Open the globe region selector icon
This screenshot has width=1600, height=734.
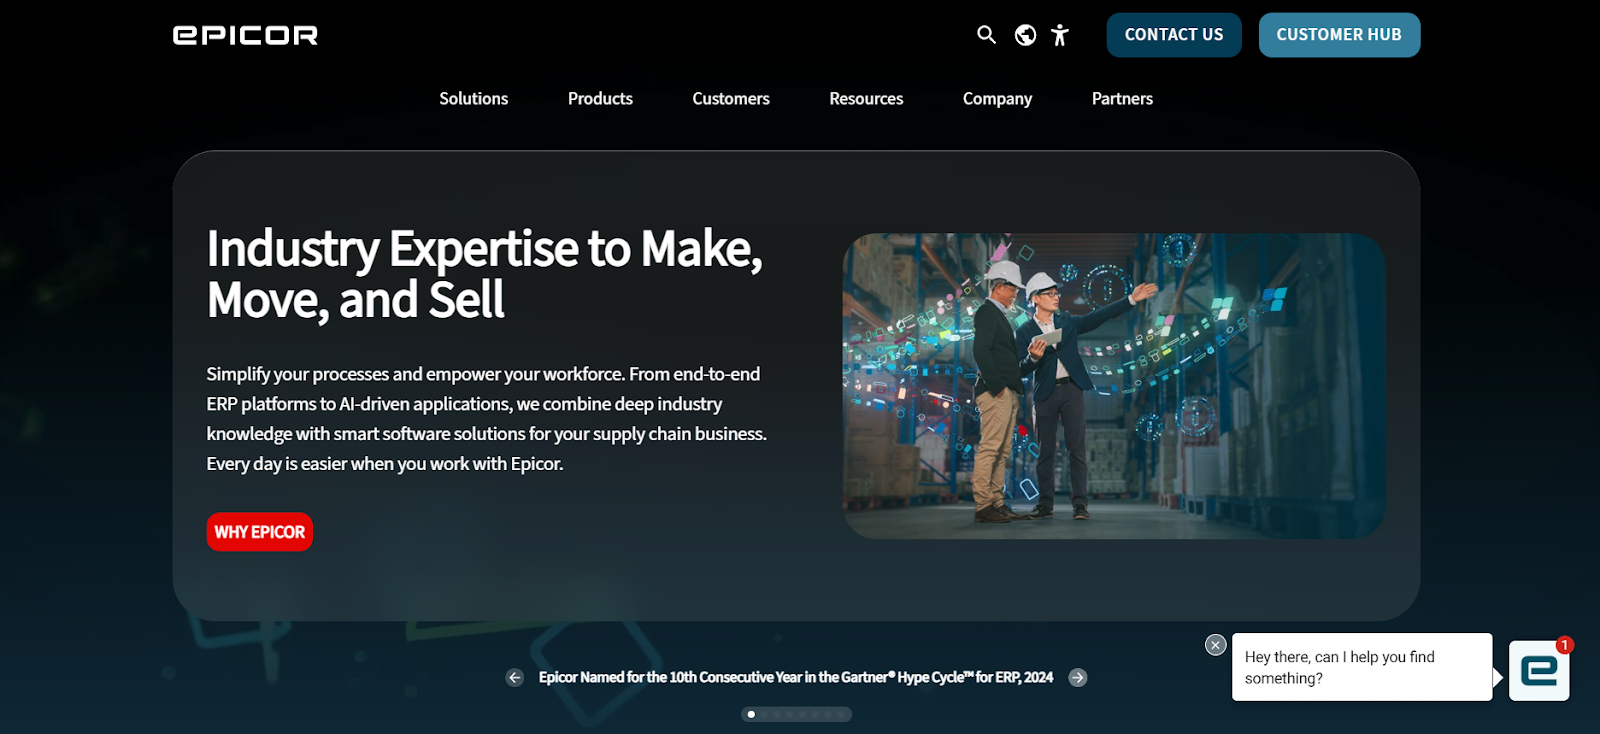tap(1025, 35)
